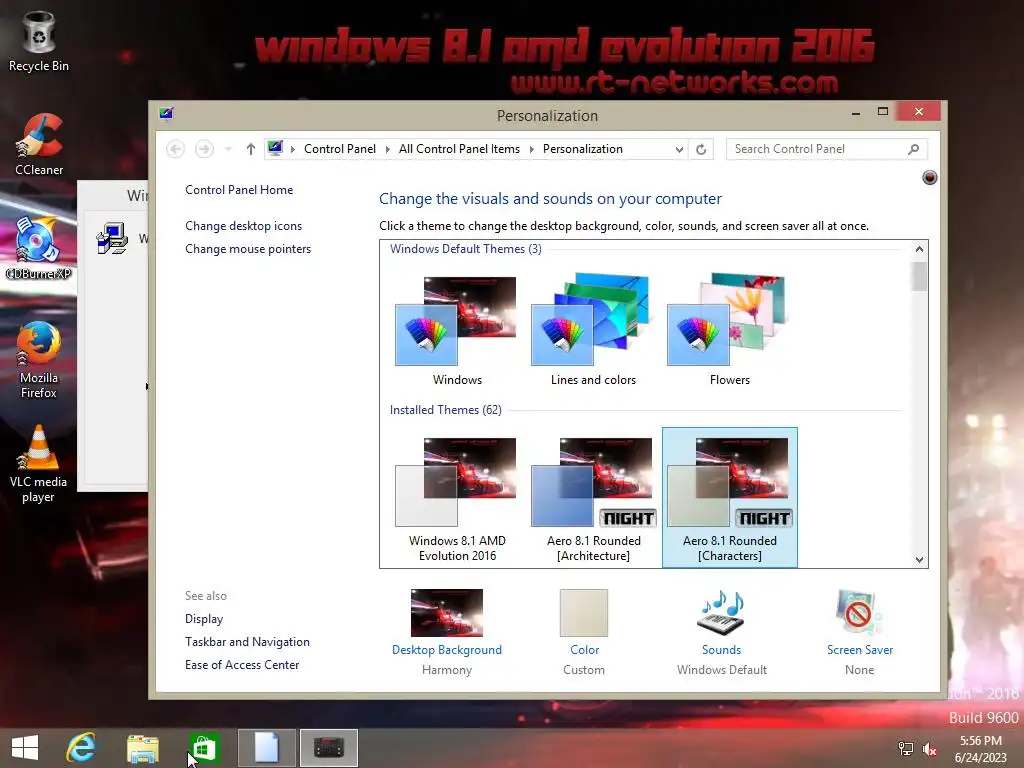1024x768 pixels.
Task: Open the CDBurnerXP desktop shortcut
Action: 39,248
